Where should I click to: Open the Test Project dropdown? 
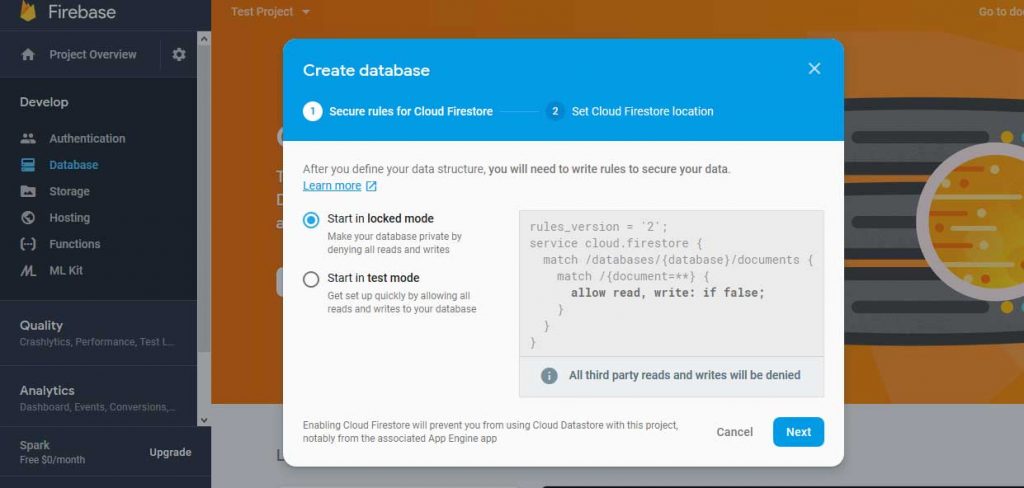(270, 12)
